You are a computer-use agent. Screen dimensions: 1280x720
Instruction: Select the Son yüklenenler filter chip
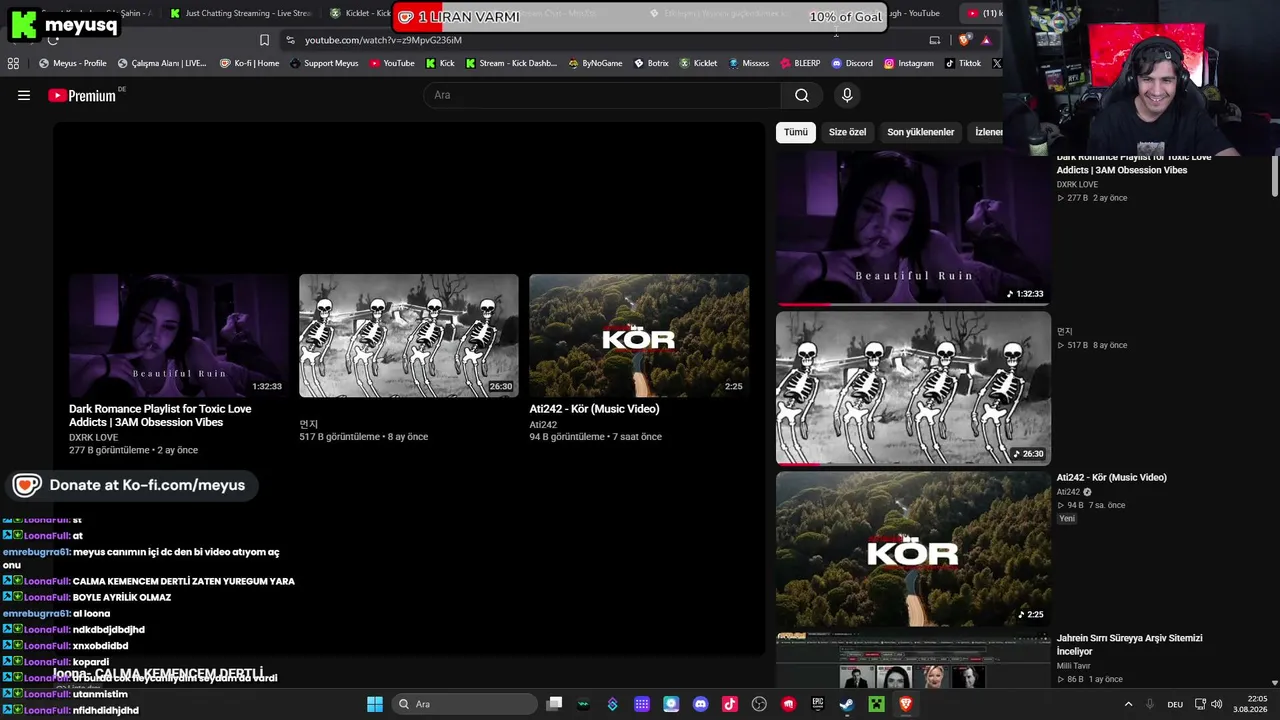(x=921, y=132)
